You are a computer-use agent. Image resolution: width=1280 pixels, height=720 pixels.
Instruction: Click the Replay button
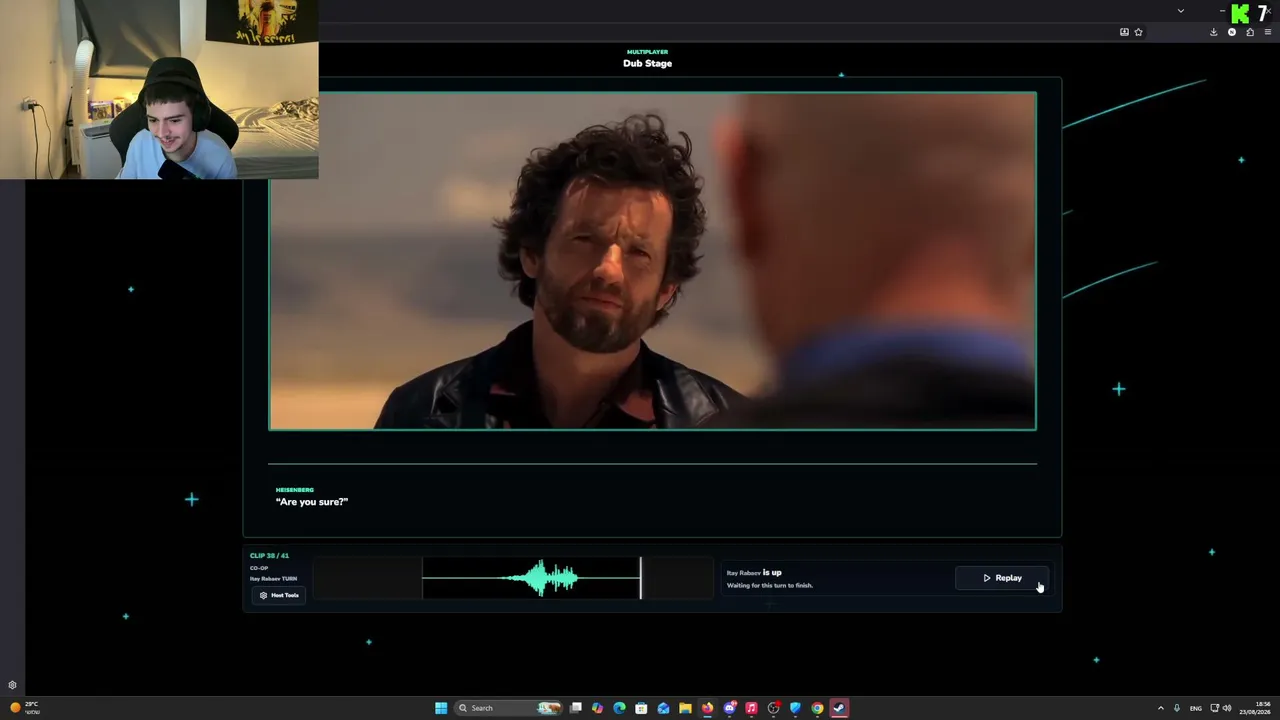click(1002, 578)
